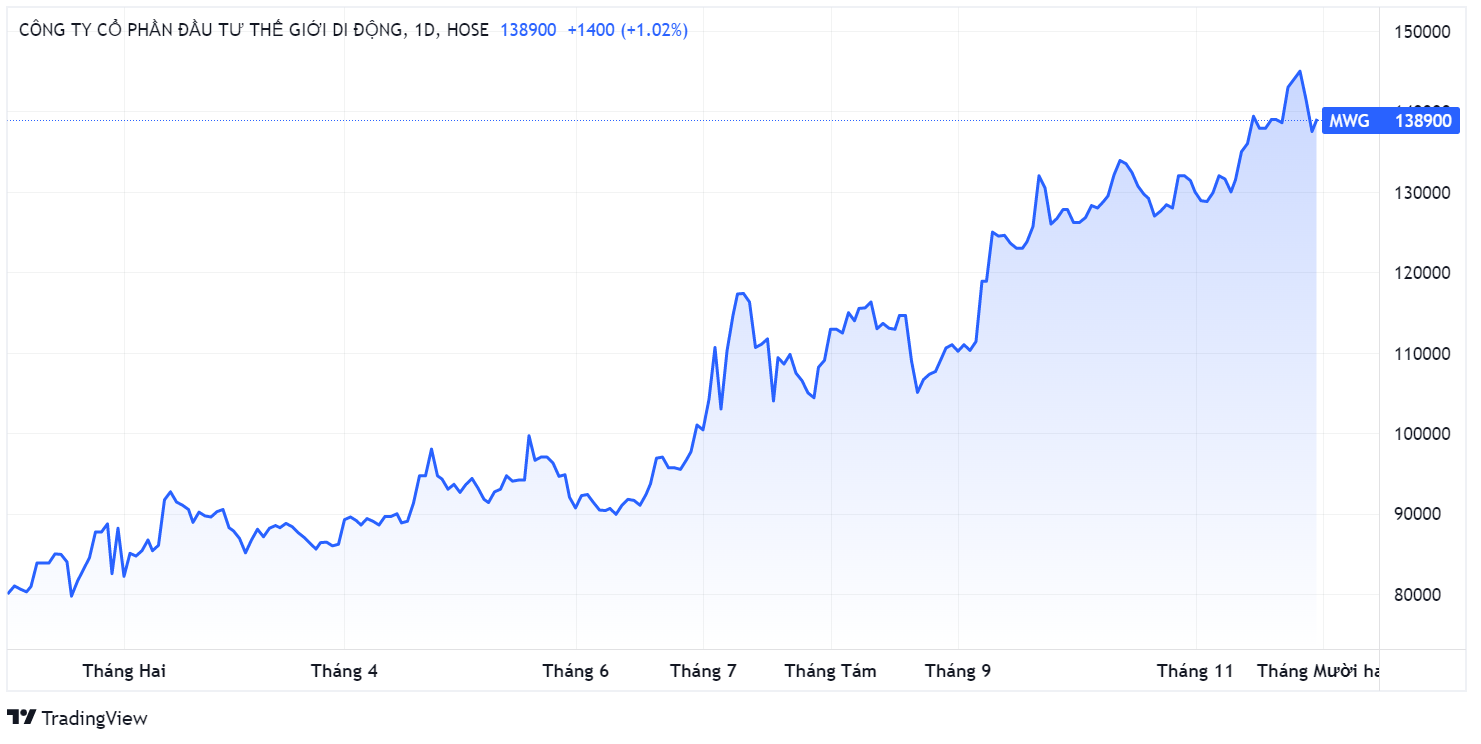This screenshot has height=744, width=1481.
Task: Click the Tháng 11 time axis label
Action: click(1195, 671)
